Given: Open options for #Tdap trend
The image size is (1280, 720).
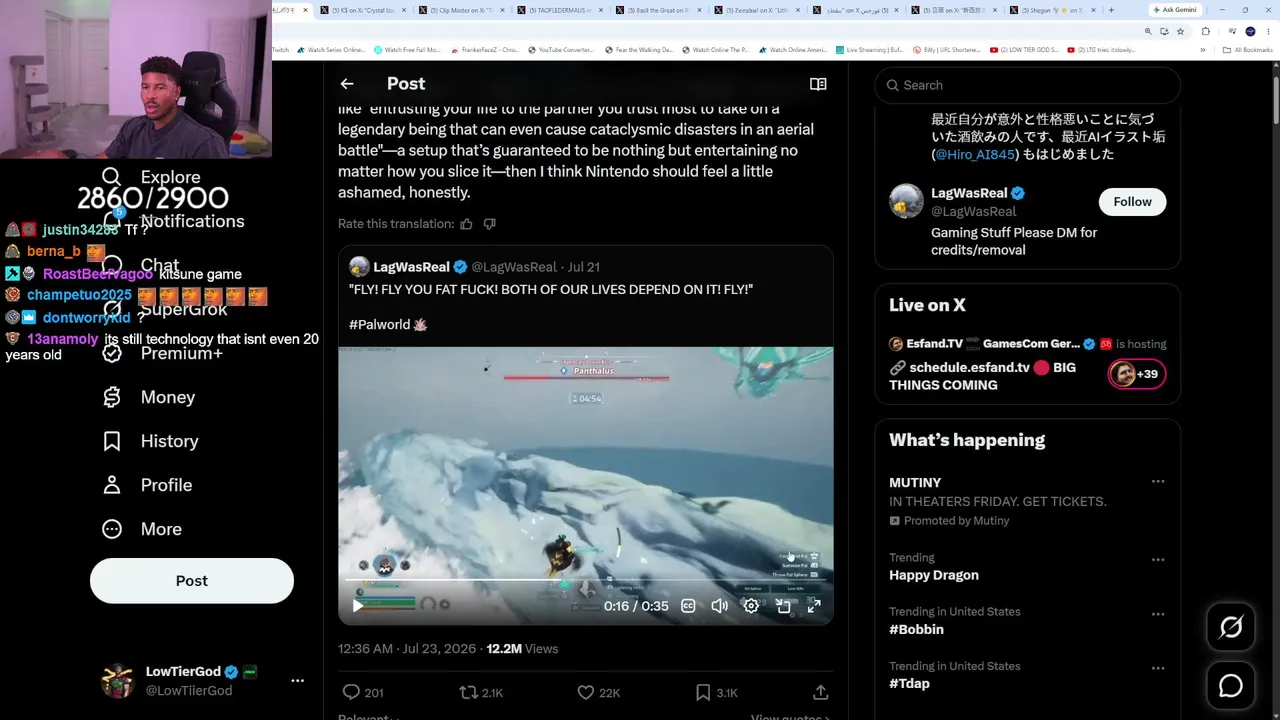Looking at the screenshot, I should pos(1158,668).
